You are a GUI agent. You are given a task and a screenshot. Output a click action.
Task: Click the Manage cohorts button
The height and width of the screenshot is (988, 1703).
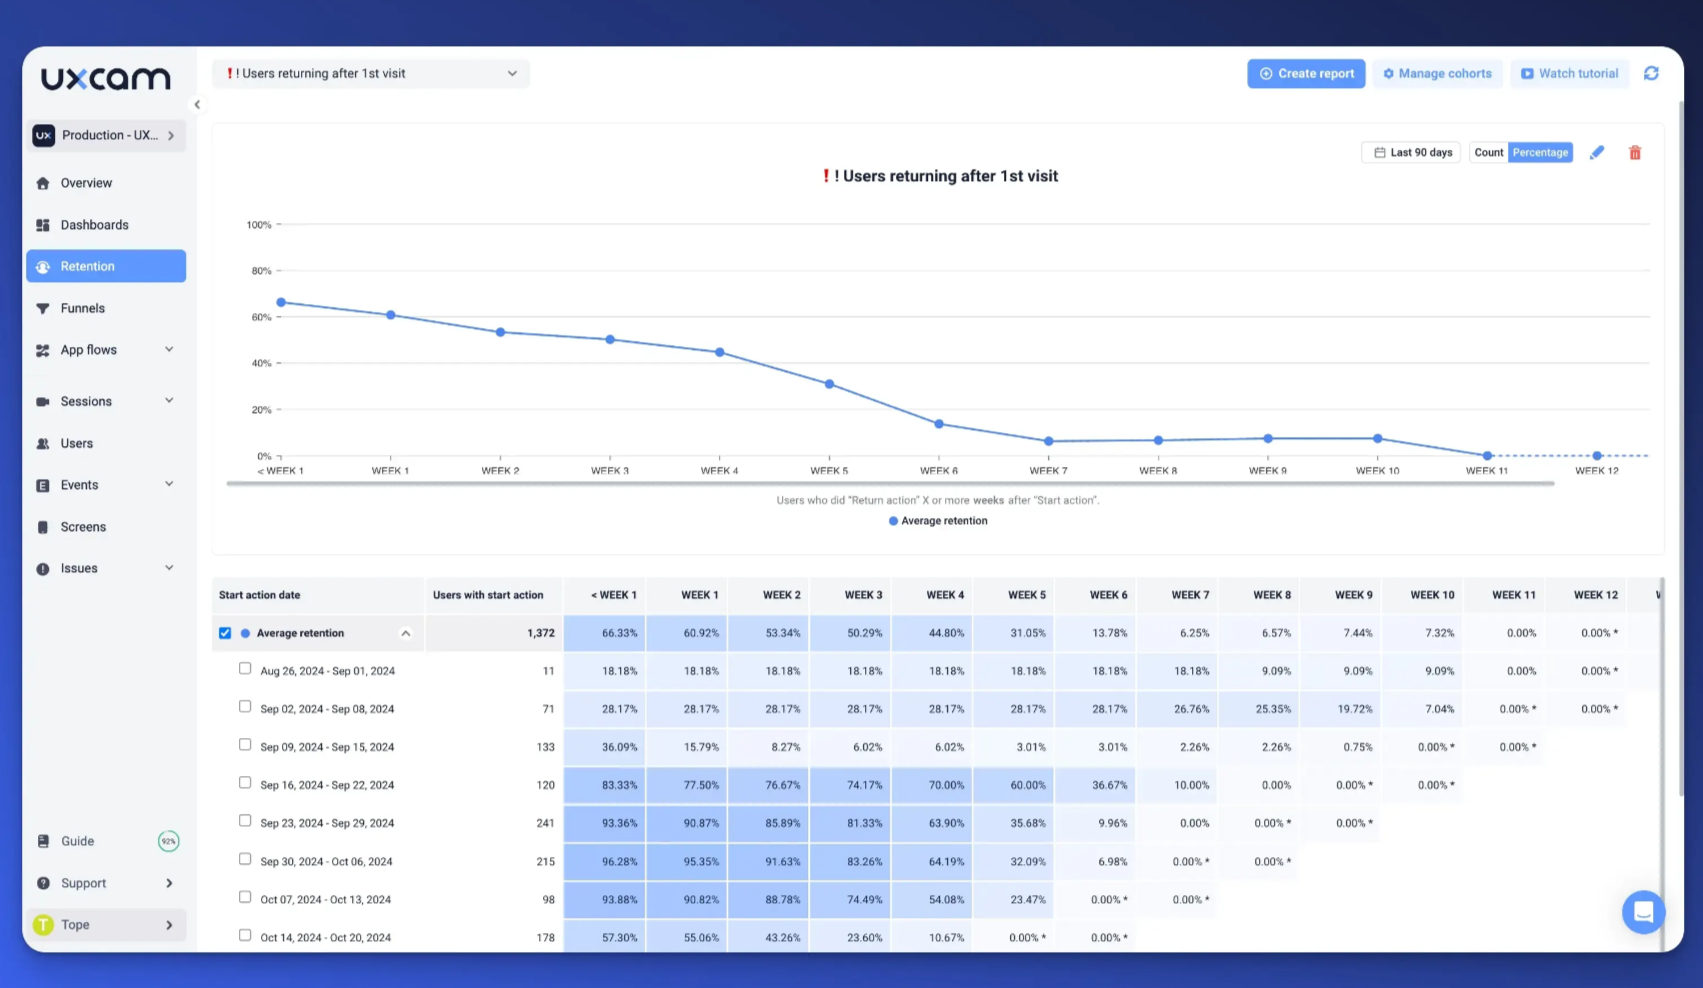click(x=1437, y=74)
